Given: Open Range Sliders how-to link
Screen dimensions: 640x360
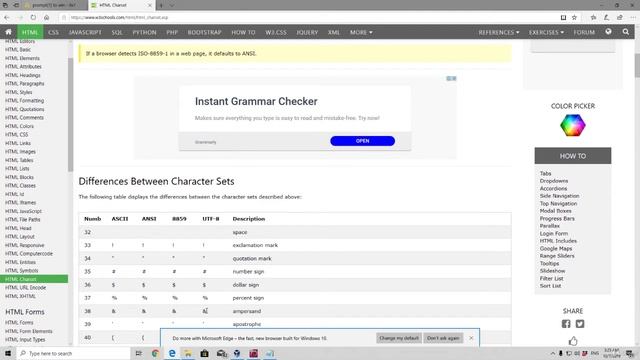Looking at the screenshot, I should 557,256.
